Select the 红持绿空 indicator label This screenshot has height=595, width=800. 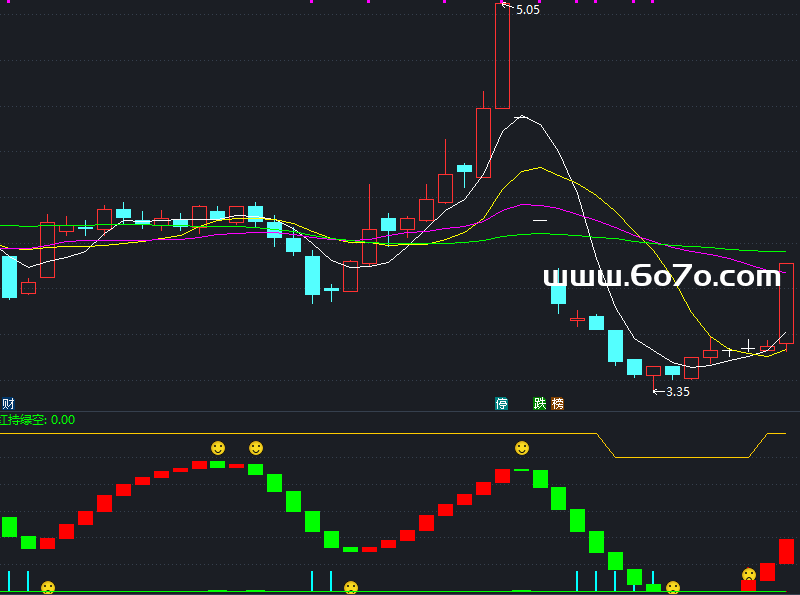pyautogui.click(x=37, y=420)
